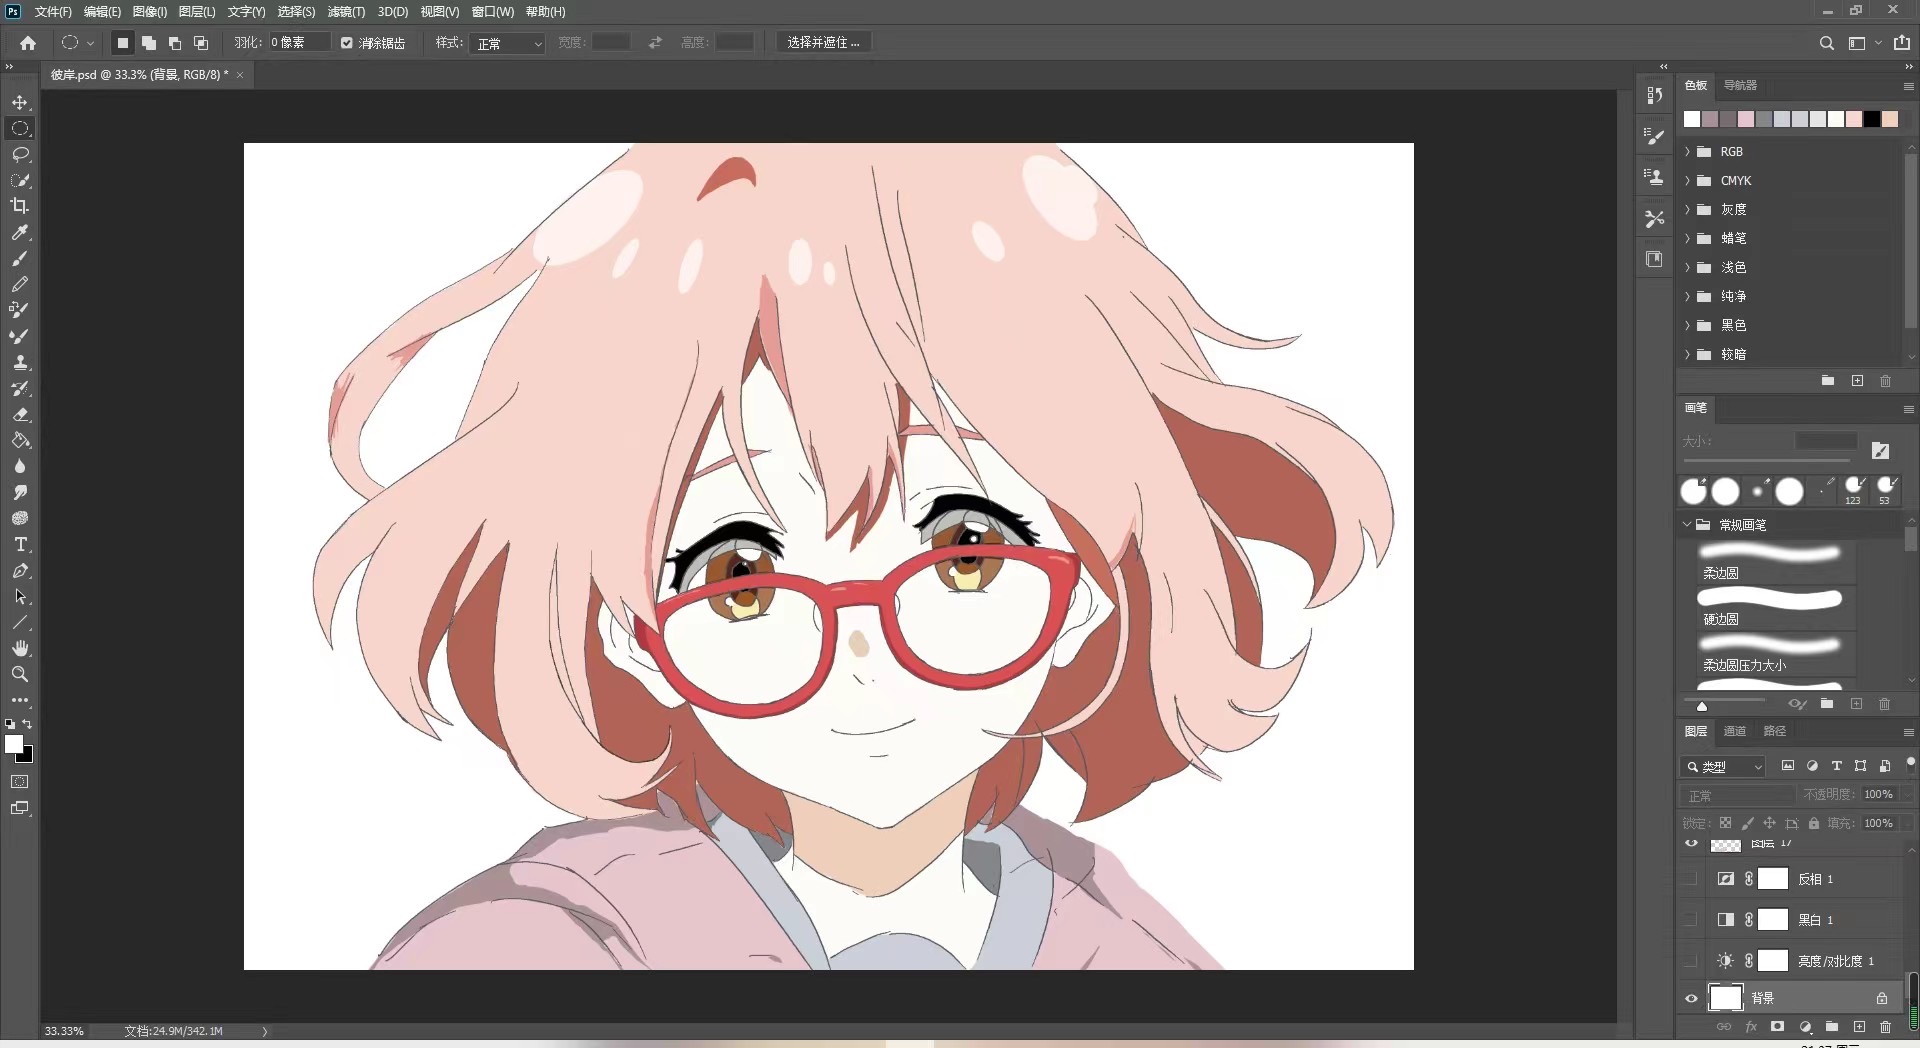Screen dimensions: 1920x1048
Task: Open the 样式 style dropdown
Action: pyautogui.click(x=508, y=44)
